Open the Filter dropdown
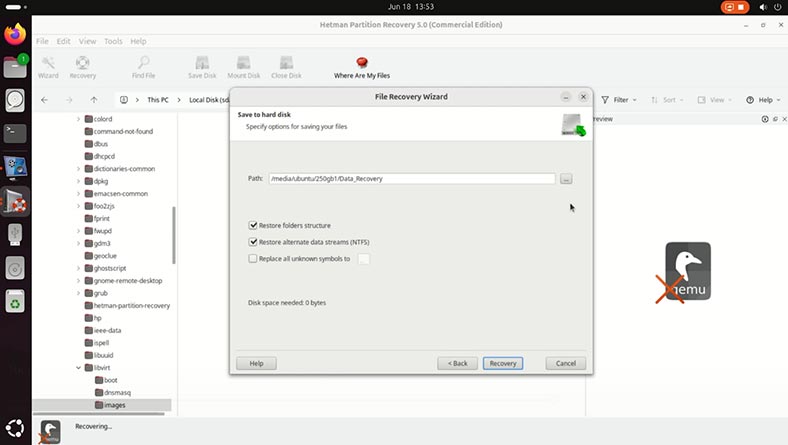This screenshot has height=445, width=788. pos(619,100)
